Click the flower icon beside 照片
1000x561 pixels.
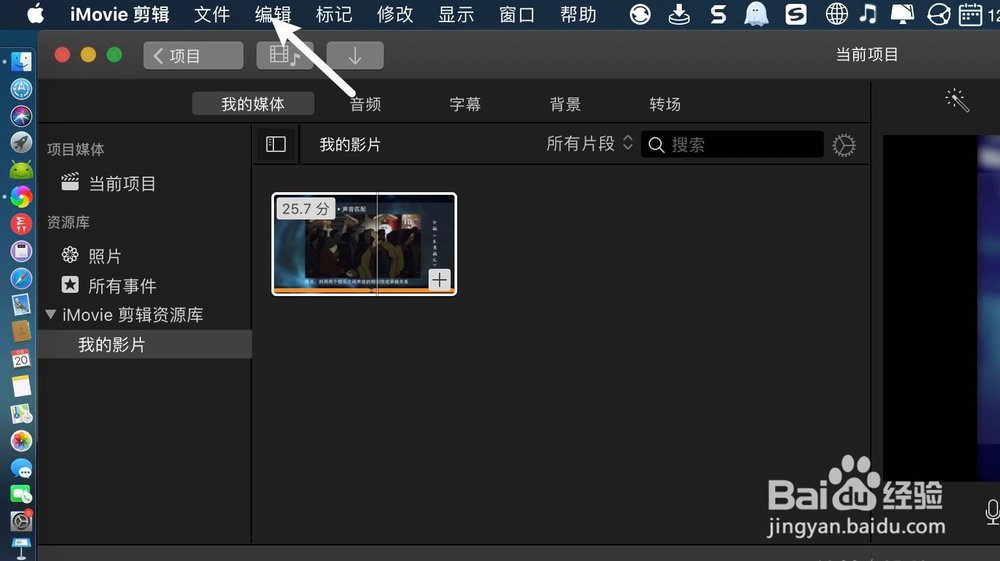click(x=70, y=255)
